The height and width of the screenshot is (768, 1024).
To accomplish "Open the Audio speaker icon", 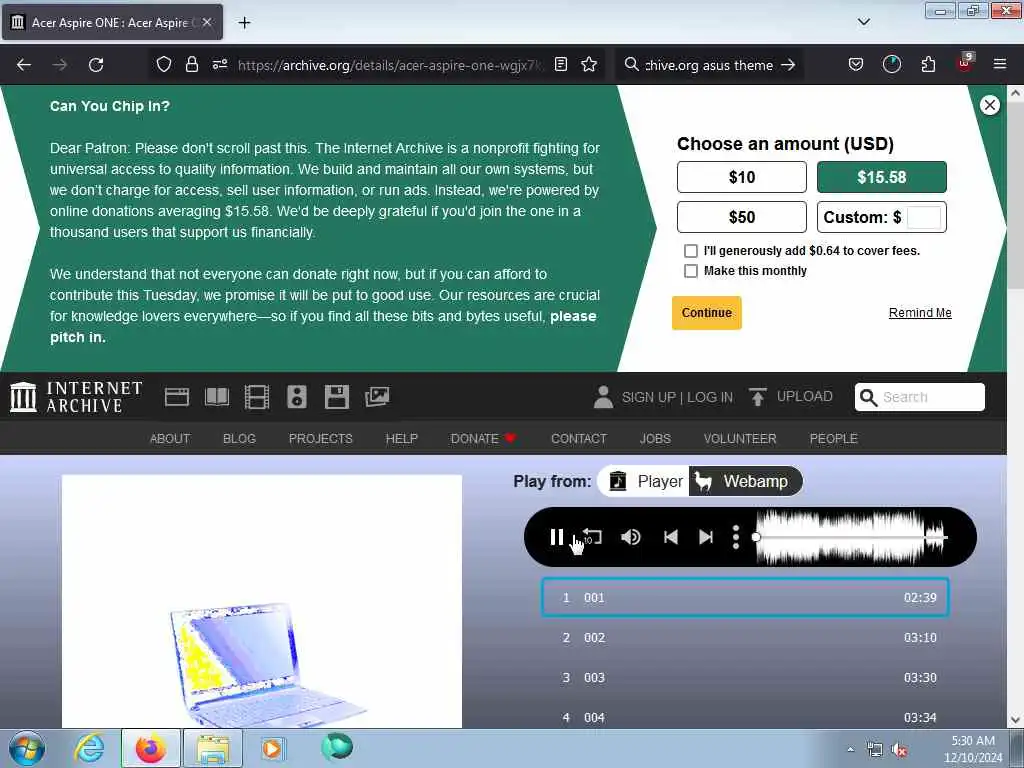I will click(296, 397).
